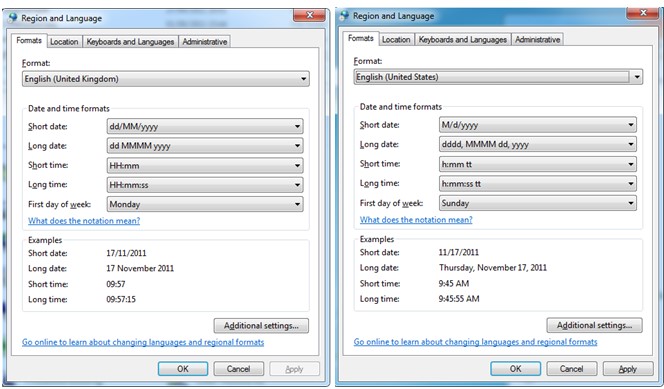Click the globe icon in right dialog title bar

pos(345,16)
